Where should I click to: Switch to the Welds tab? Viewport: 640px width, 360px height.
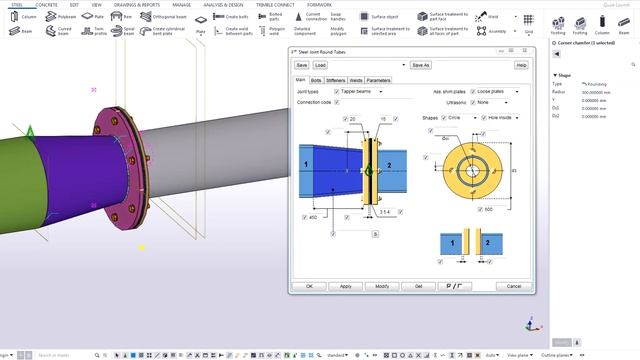[356, 80]
